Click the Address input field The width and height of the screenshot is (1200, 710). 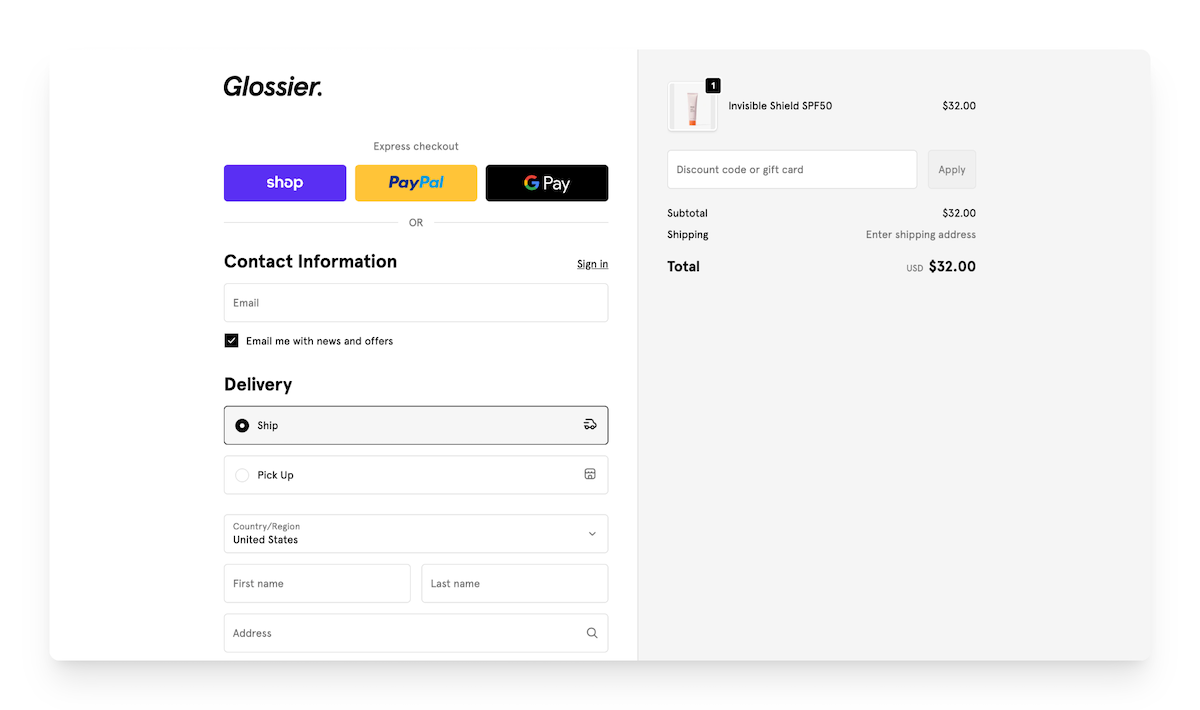pos(400,633)
